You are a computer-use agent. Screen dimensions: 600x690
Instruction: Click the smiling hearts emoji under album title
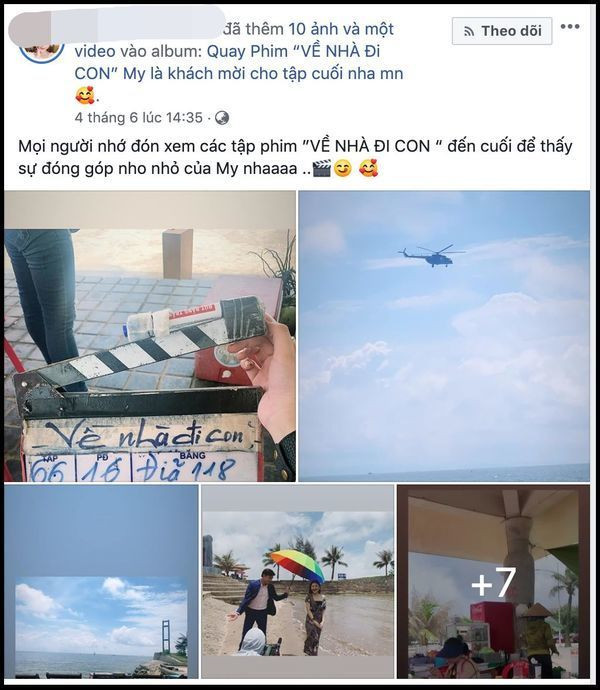pyautogui.click(x=85, y=95)
